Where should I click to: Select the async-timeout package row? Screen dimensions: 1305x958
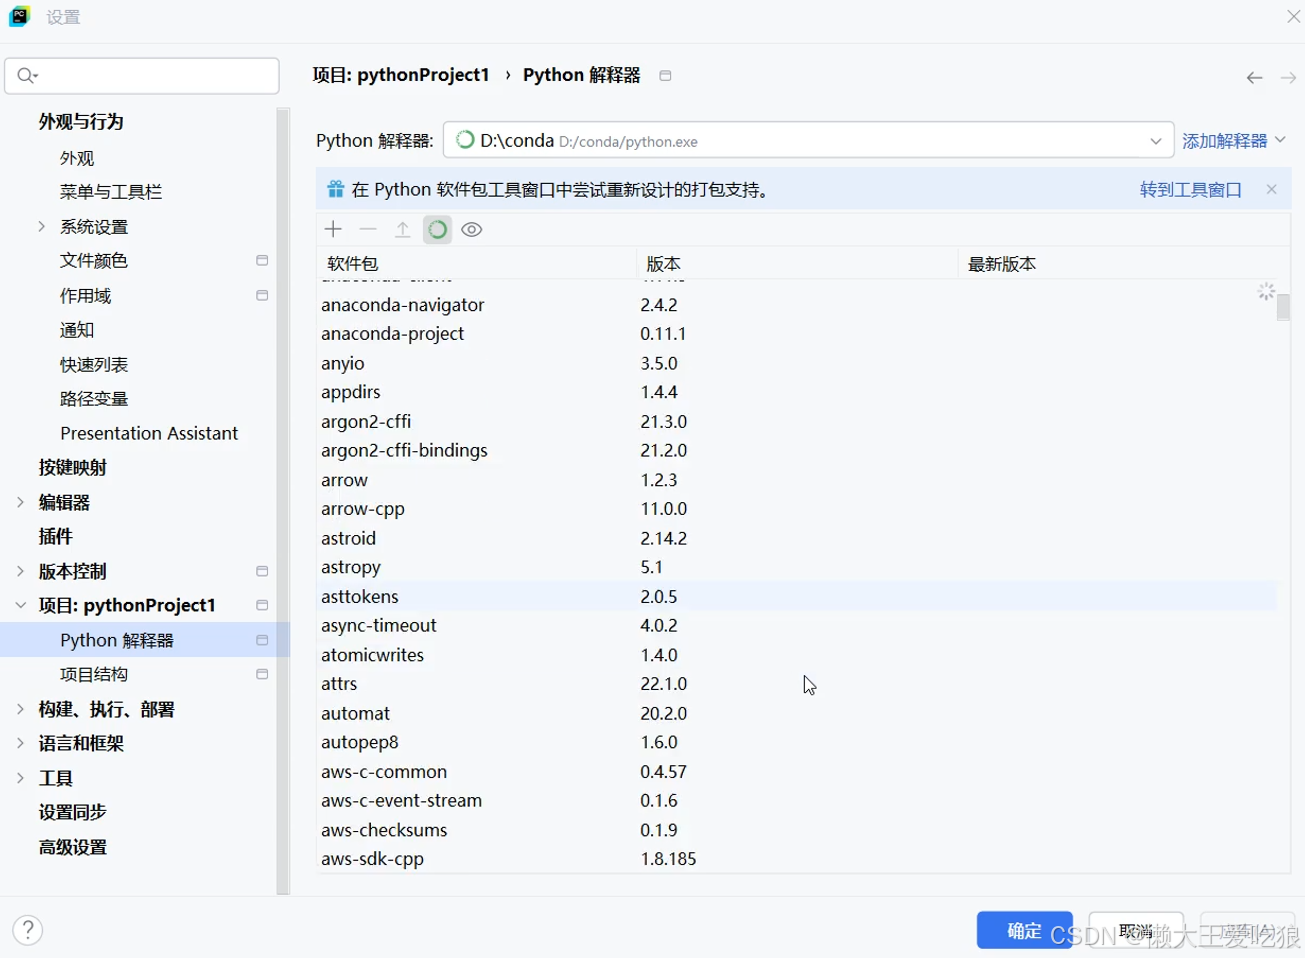(x=797, y=625)
